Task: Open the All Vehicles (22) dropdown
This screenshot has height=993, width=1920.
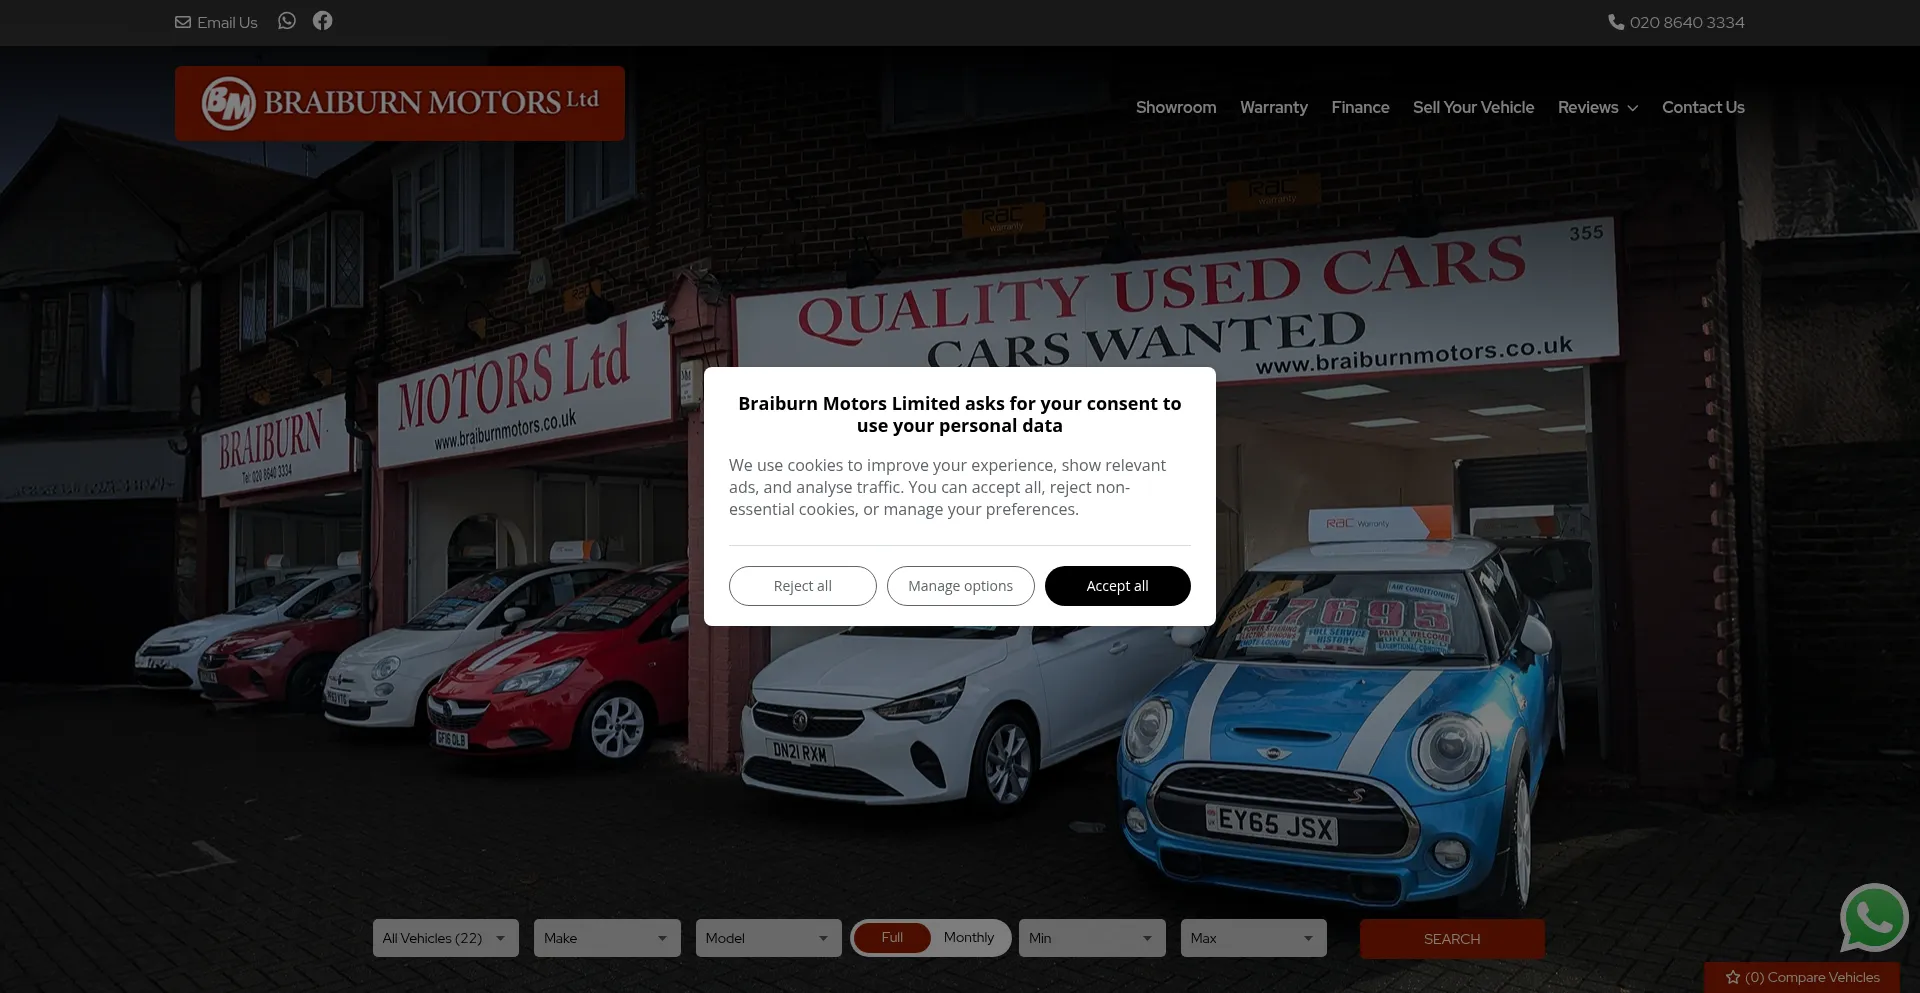Action: (x=446, y=938)
